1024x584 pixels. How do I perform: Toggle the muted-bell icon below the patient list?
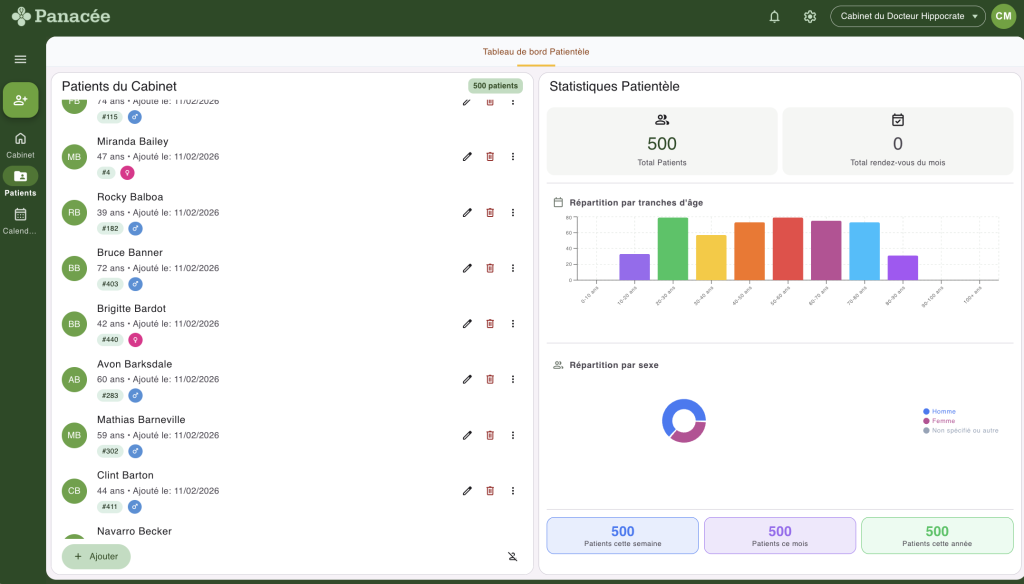tap(513, 557)
